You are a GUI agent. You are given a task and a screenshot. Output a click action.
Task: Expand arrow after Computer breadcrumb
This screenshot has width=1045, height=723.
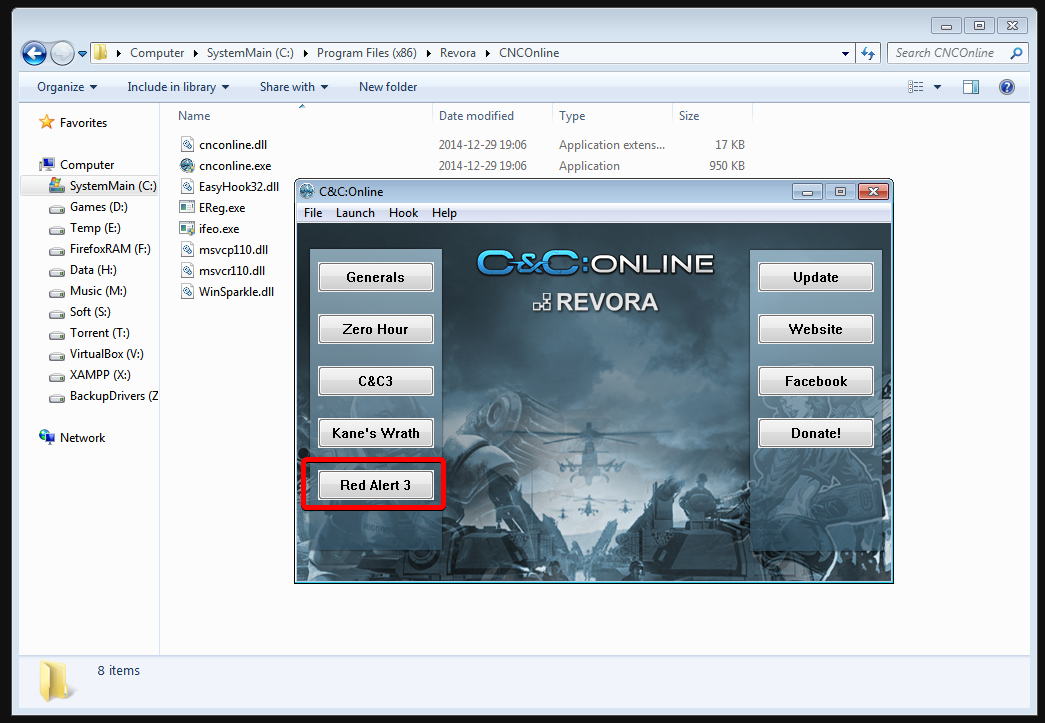[195, 53]
